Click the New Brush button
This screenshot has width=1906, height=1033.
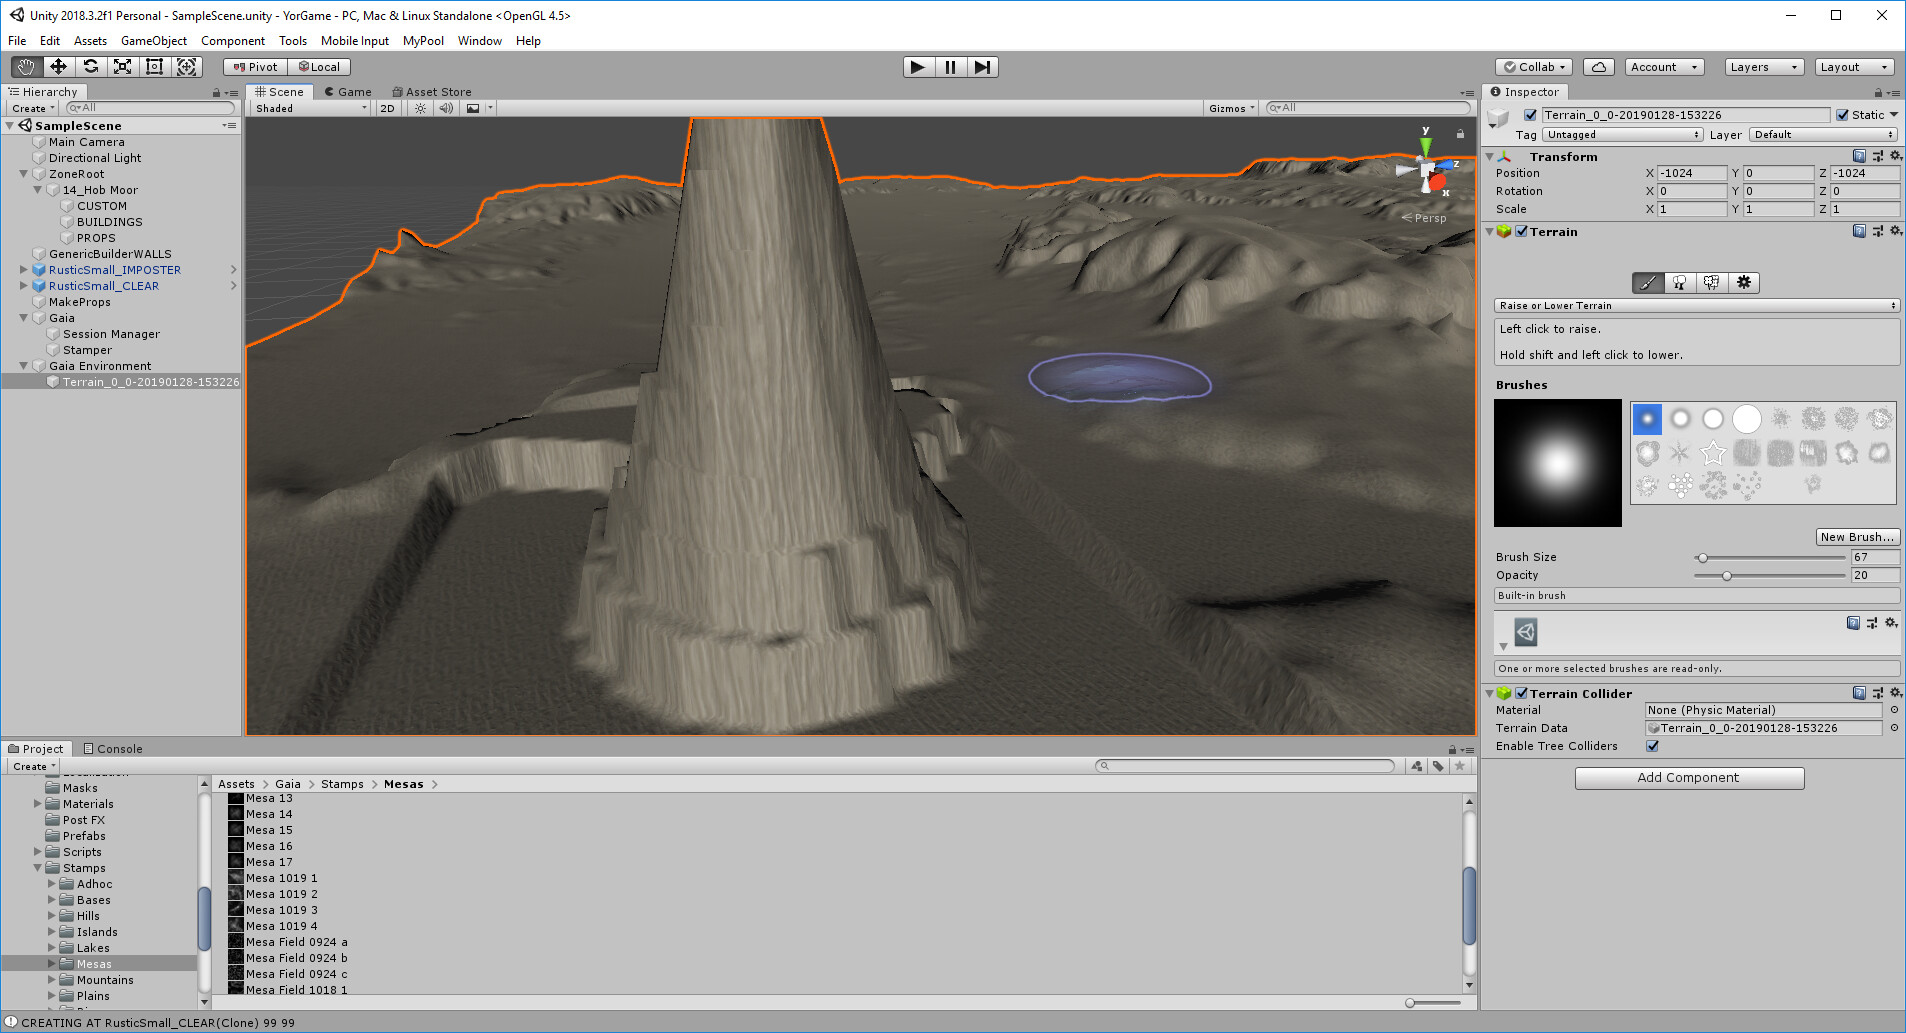pos(1857,537)
